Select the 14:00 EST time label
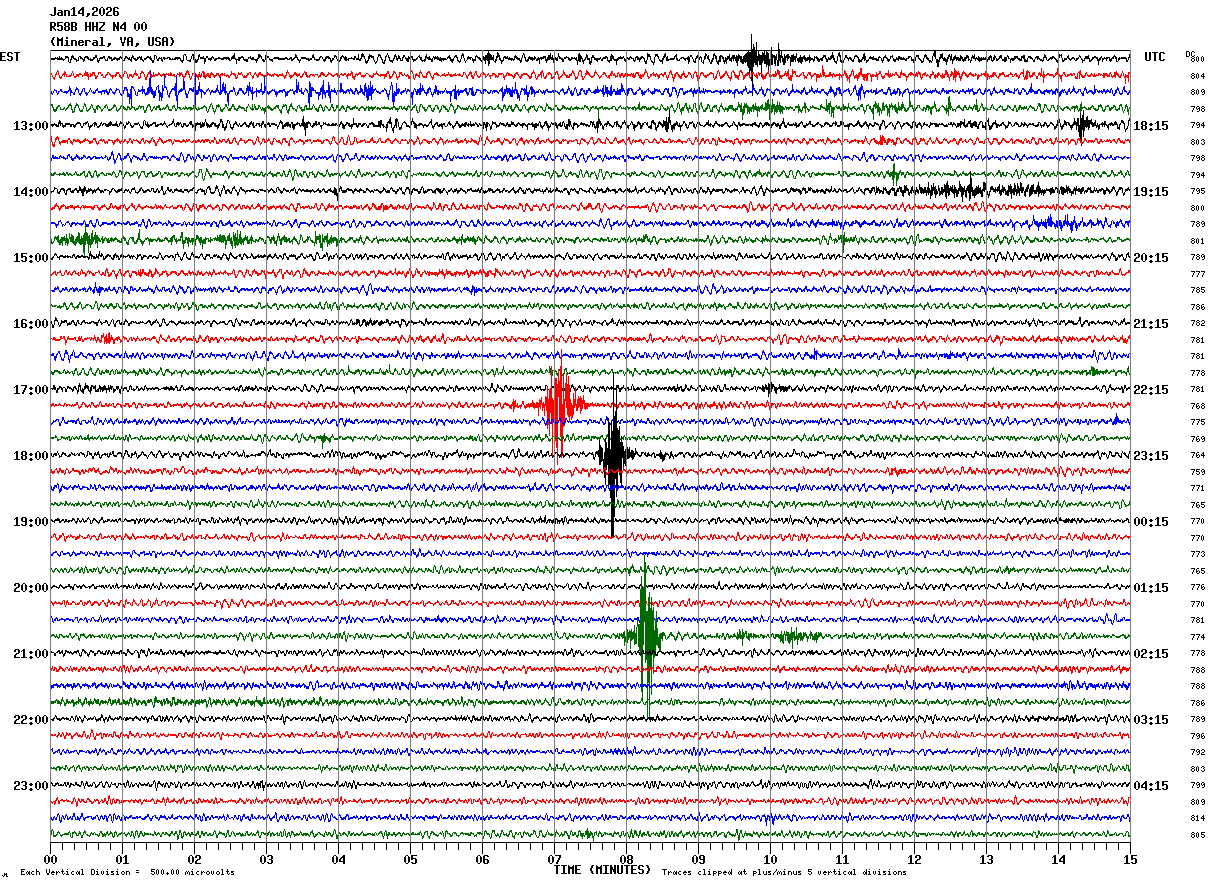The image size is (1210, 886). (x=31, y=192)
